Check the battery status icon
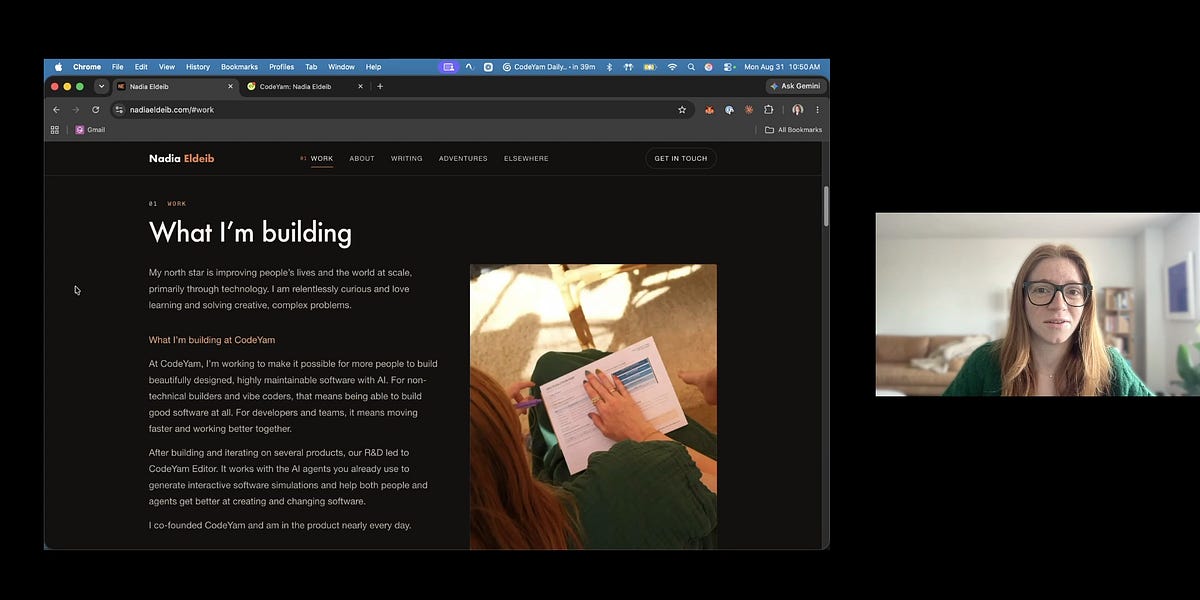The width and height of the screenshot is (1200, 600). (650, 67)
